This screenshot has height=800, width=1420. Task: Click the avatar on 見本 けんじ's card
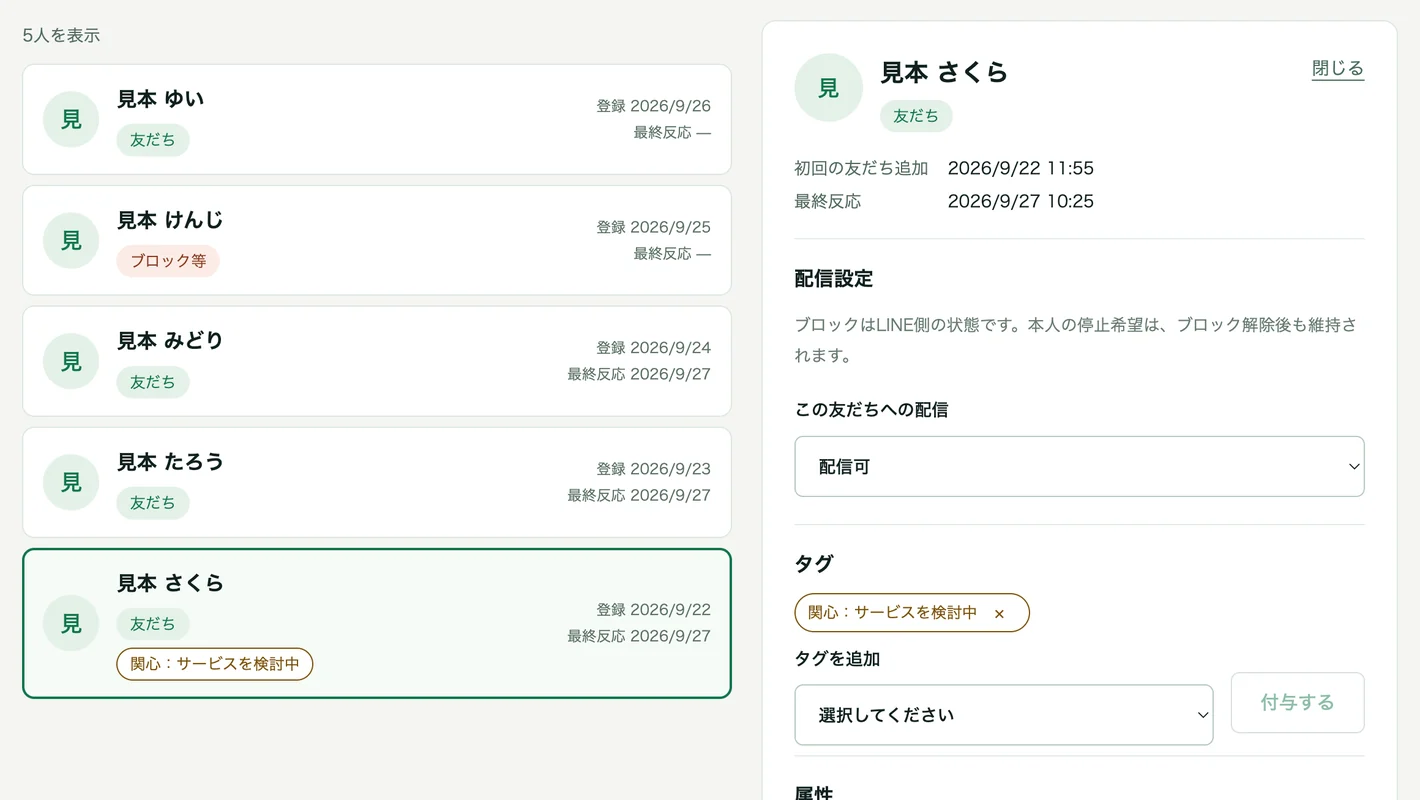point(71,240)
